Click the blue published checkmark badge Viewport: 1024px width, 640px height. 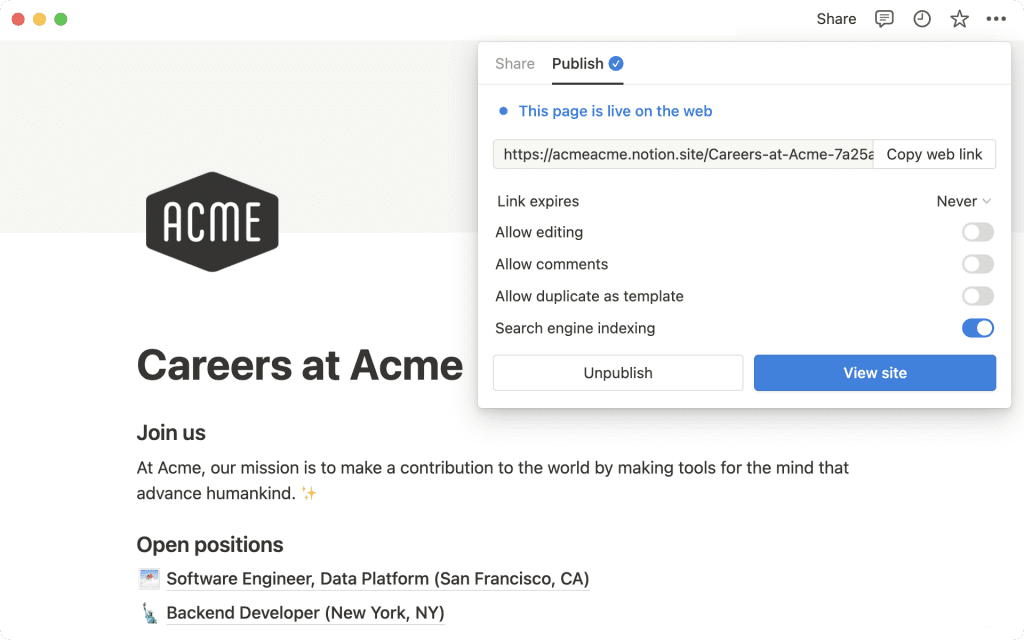[616, 63]
